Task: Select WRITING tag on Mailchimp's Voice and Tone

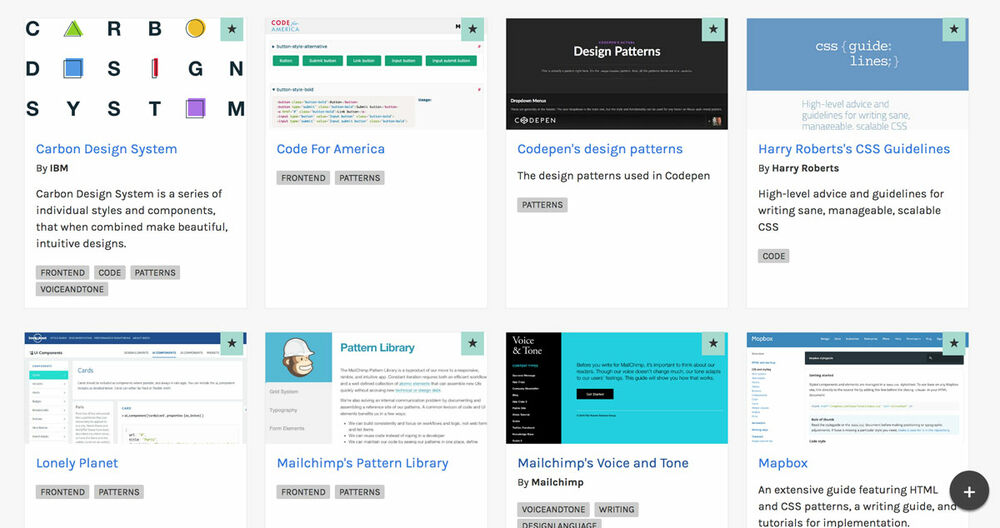Action: 617,510
